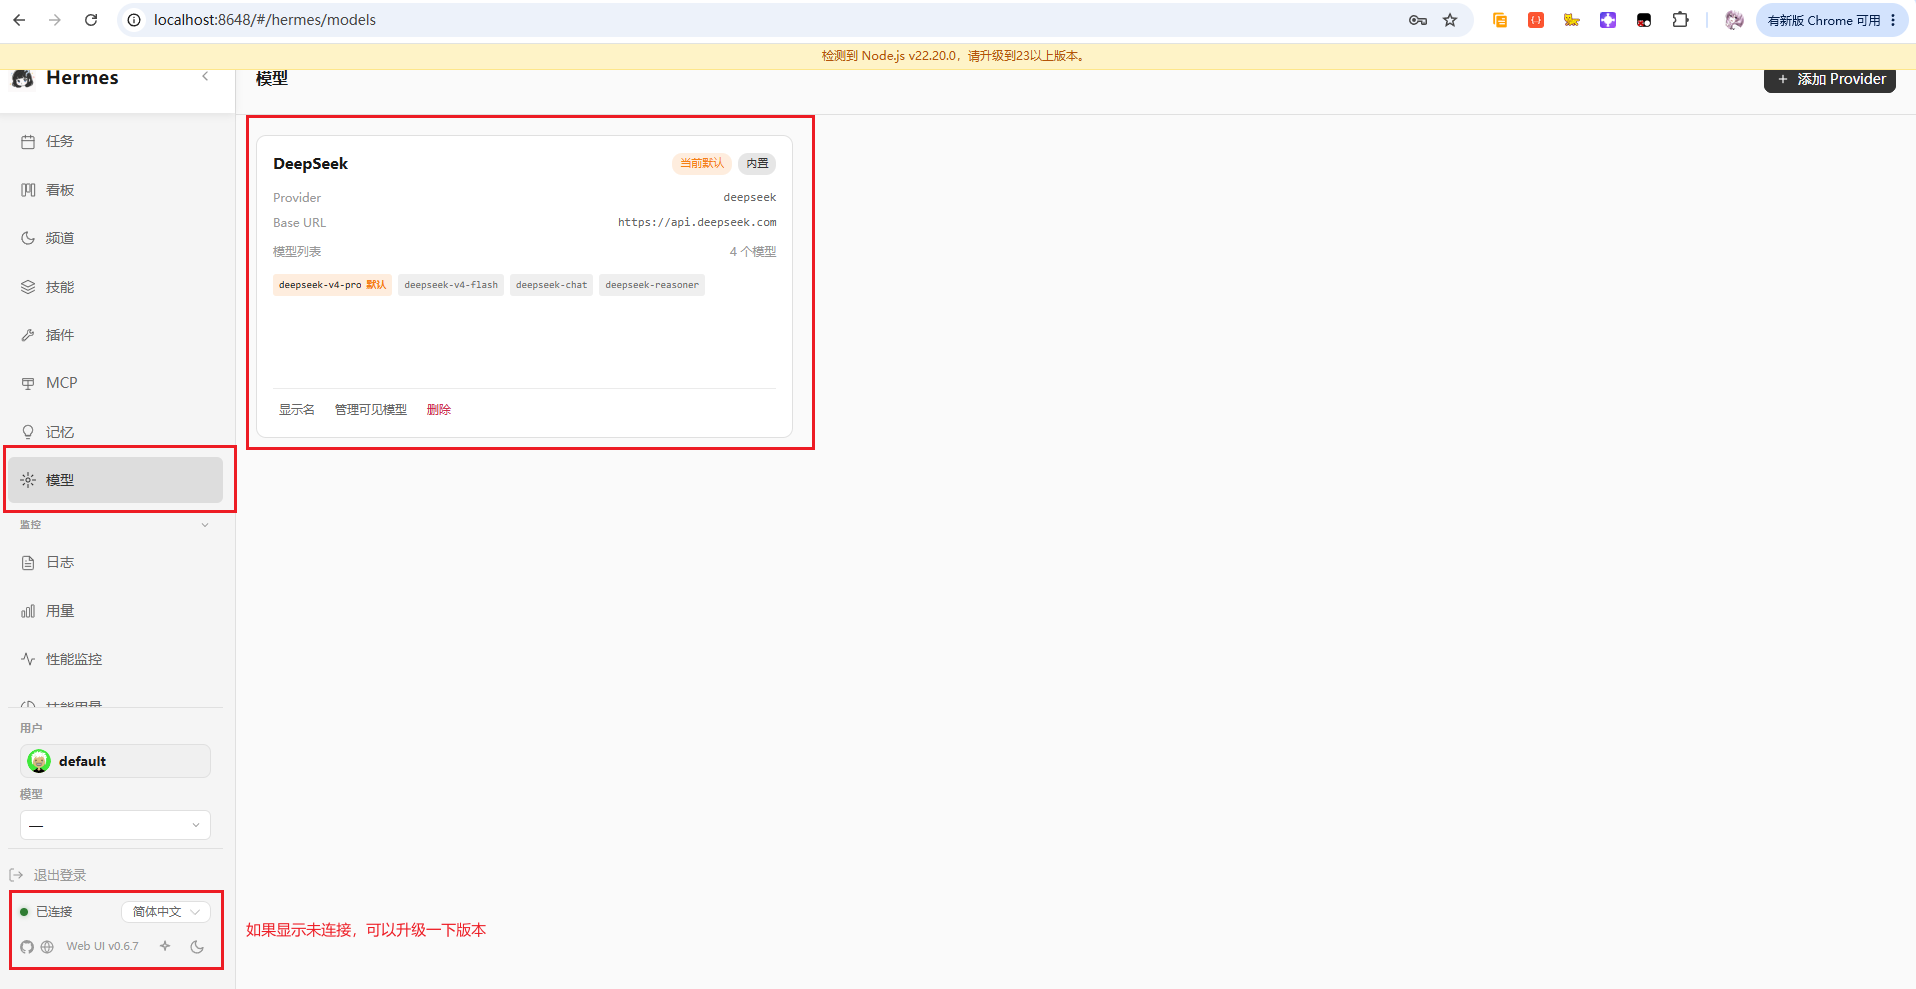Click the black square extension icon
This screenshot has width=1916, height=989.
point(1644,20)
